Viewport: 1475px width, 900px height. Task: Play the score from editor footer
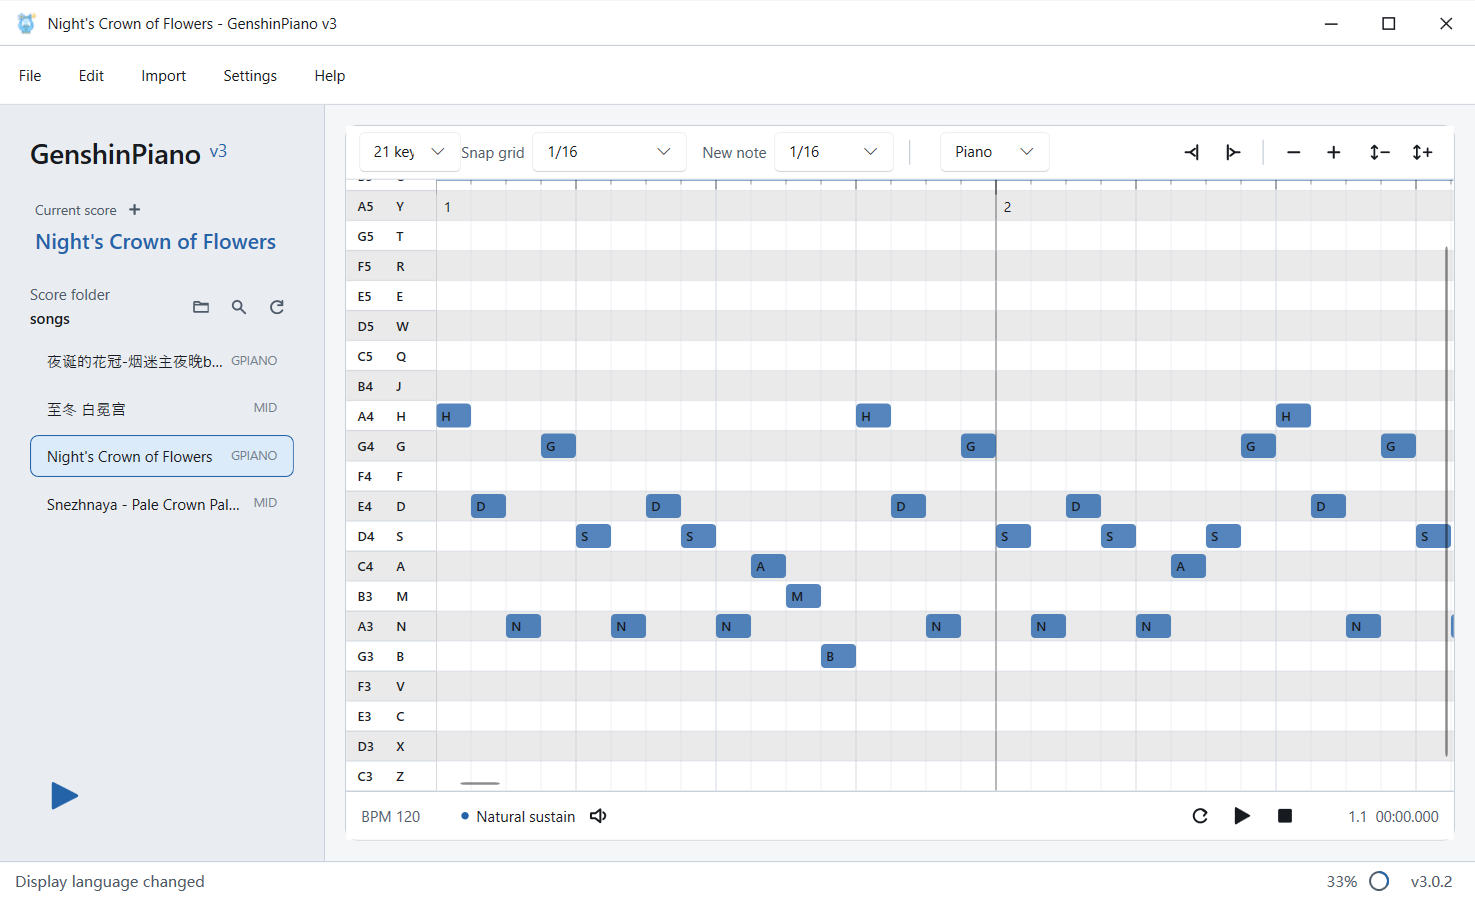tap(1242, 816)
